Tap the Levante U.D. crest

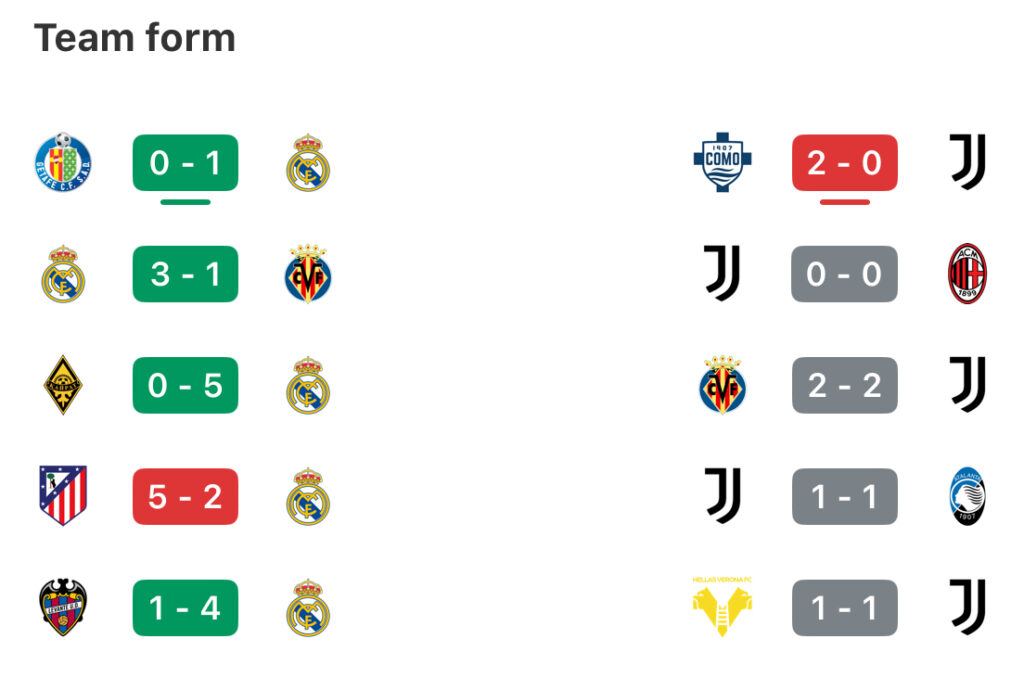(63, 607)
